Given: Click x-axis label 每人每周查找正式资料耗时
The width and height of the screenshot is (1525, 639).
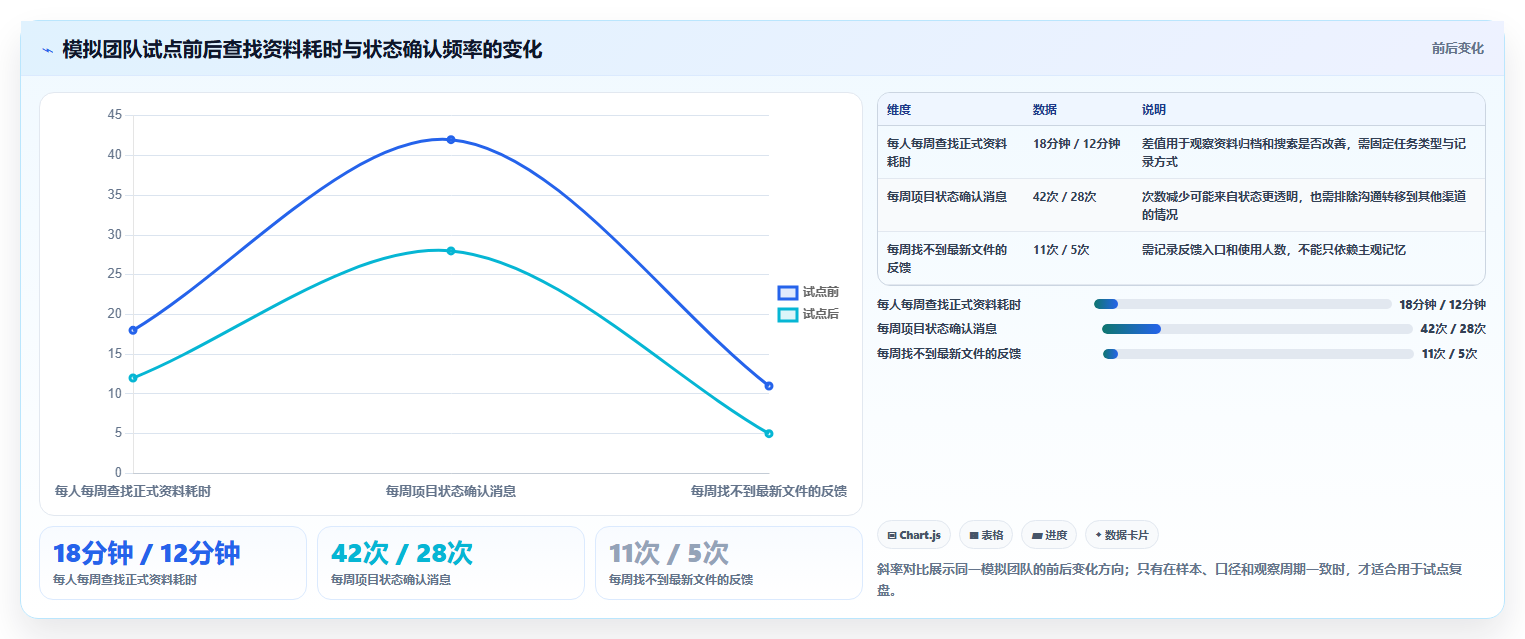Looking at the screenshot, I should [x=133, y=491].
